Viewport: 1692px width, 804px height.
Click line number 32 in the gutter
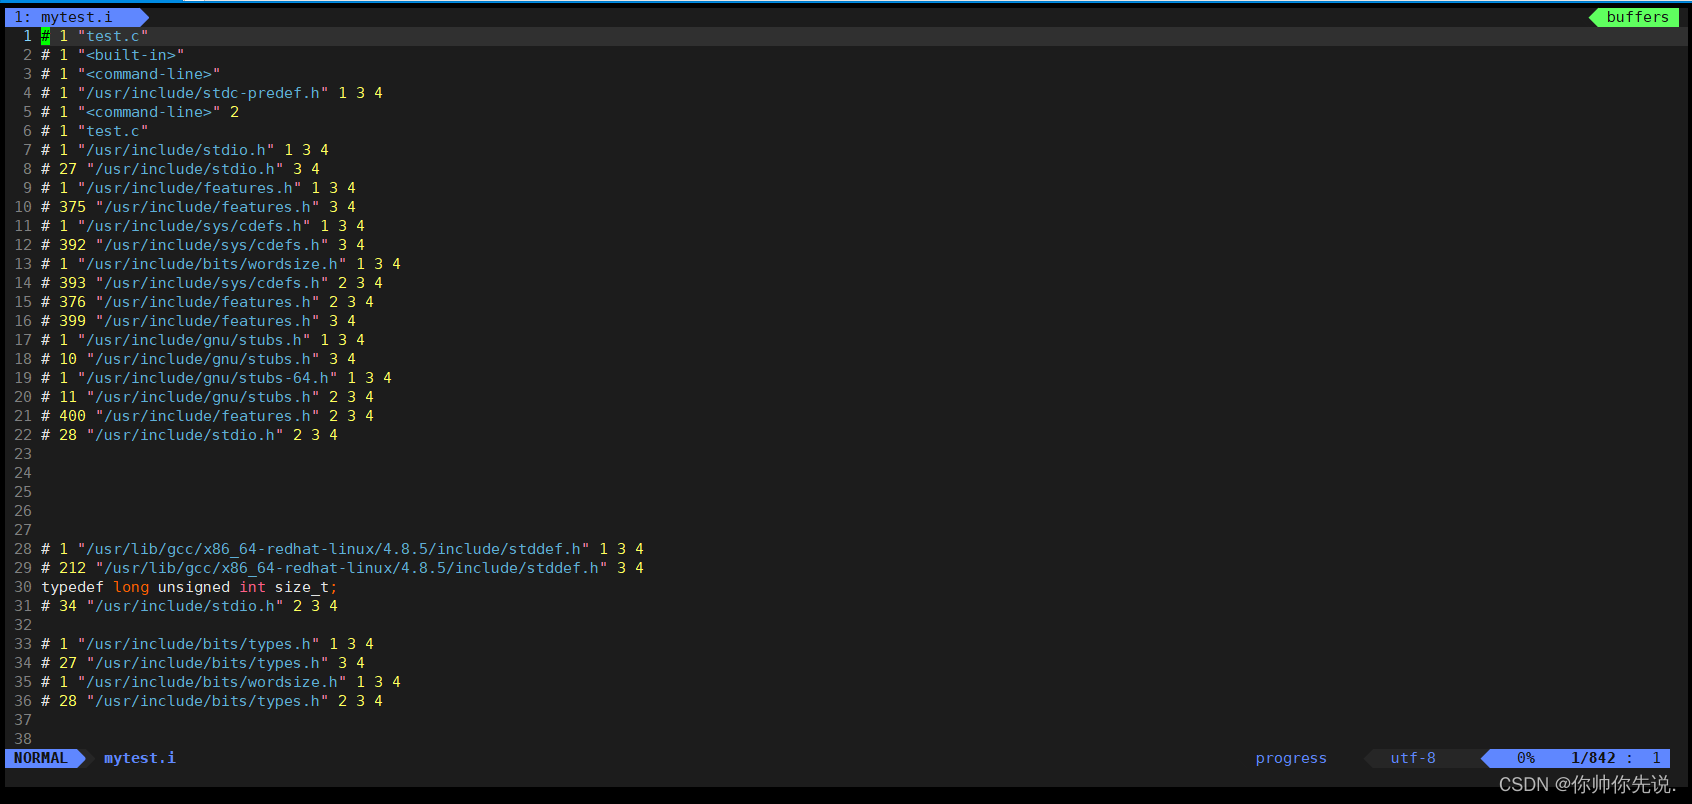(23, 625)
